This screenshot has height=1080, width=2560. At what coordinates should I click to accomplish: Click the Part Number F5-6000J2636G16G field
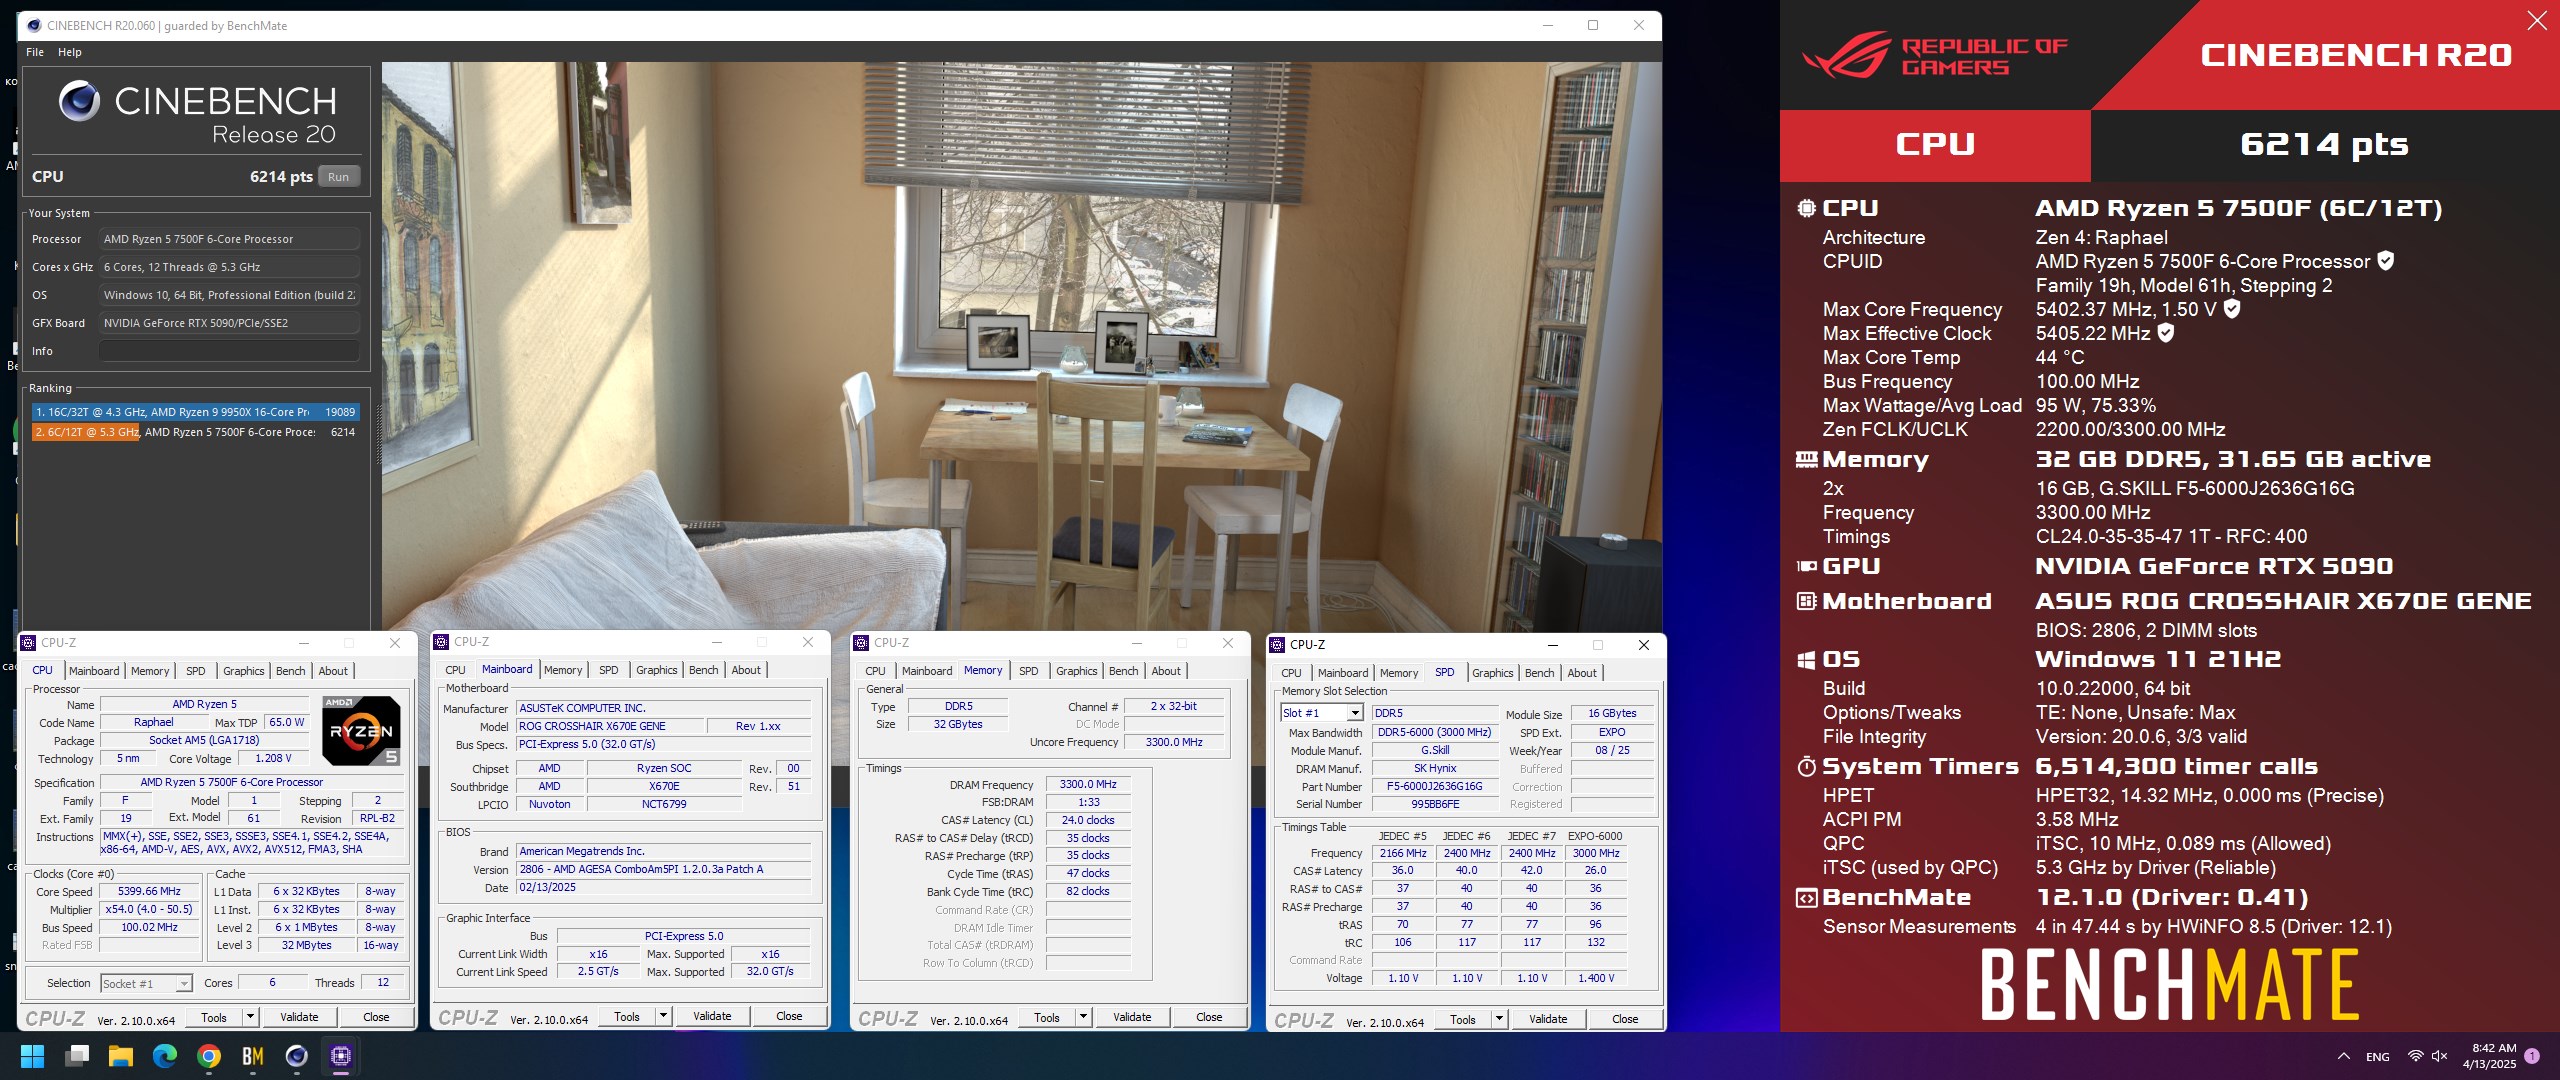click(1435, 786)
